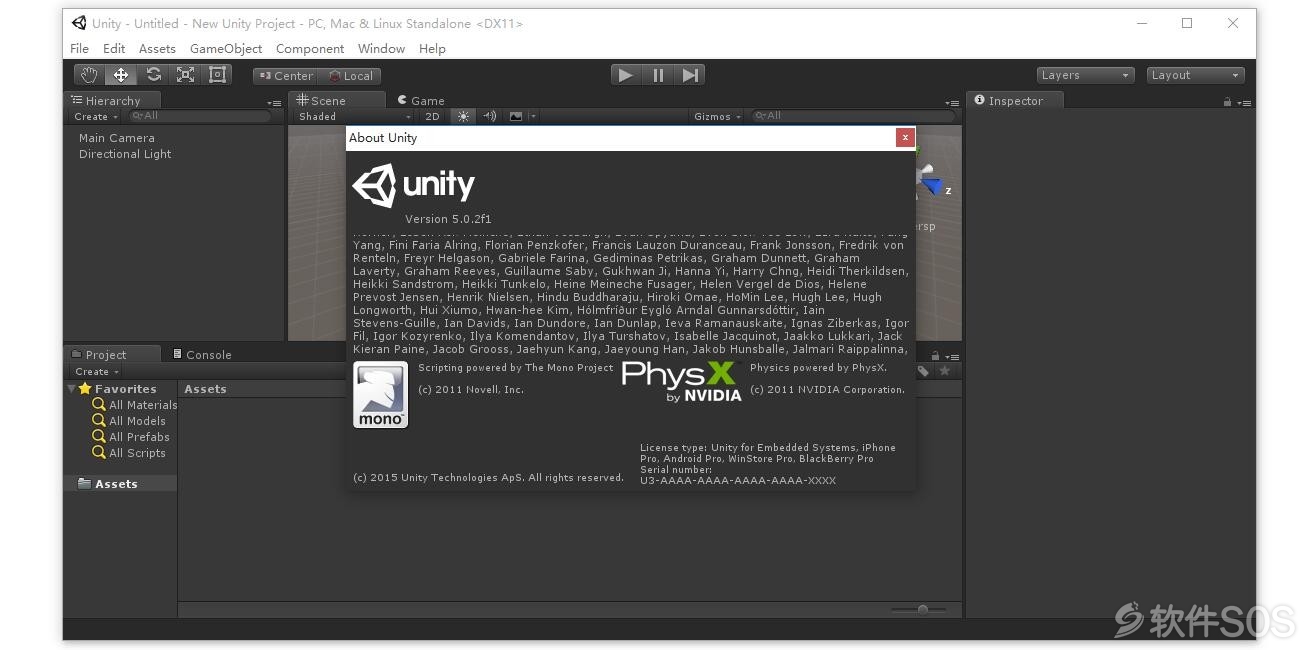This screenshot has height=650, width=1314.
Task: Open the Assets menu
Action: coord(157,49)
